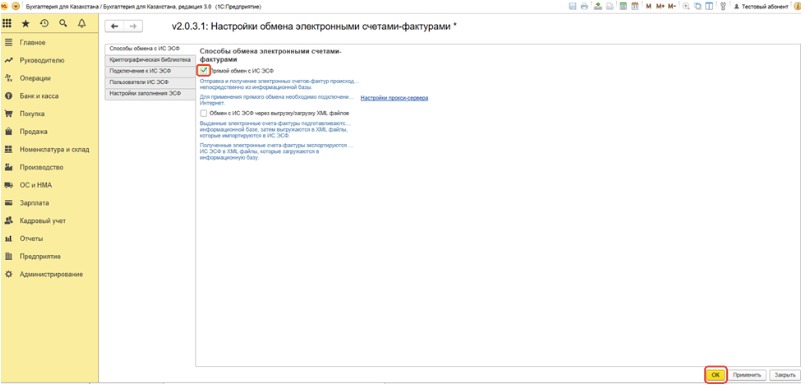The height and width of the screenshot is (385, 805).
Task: Open the calculator icon in top toolbar
Action: [623, 6]
